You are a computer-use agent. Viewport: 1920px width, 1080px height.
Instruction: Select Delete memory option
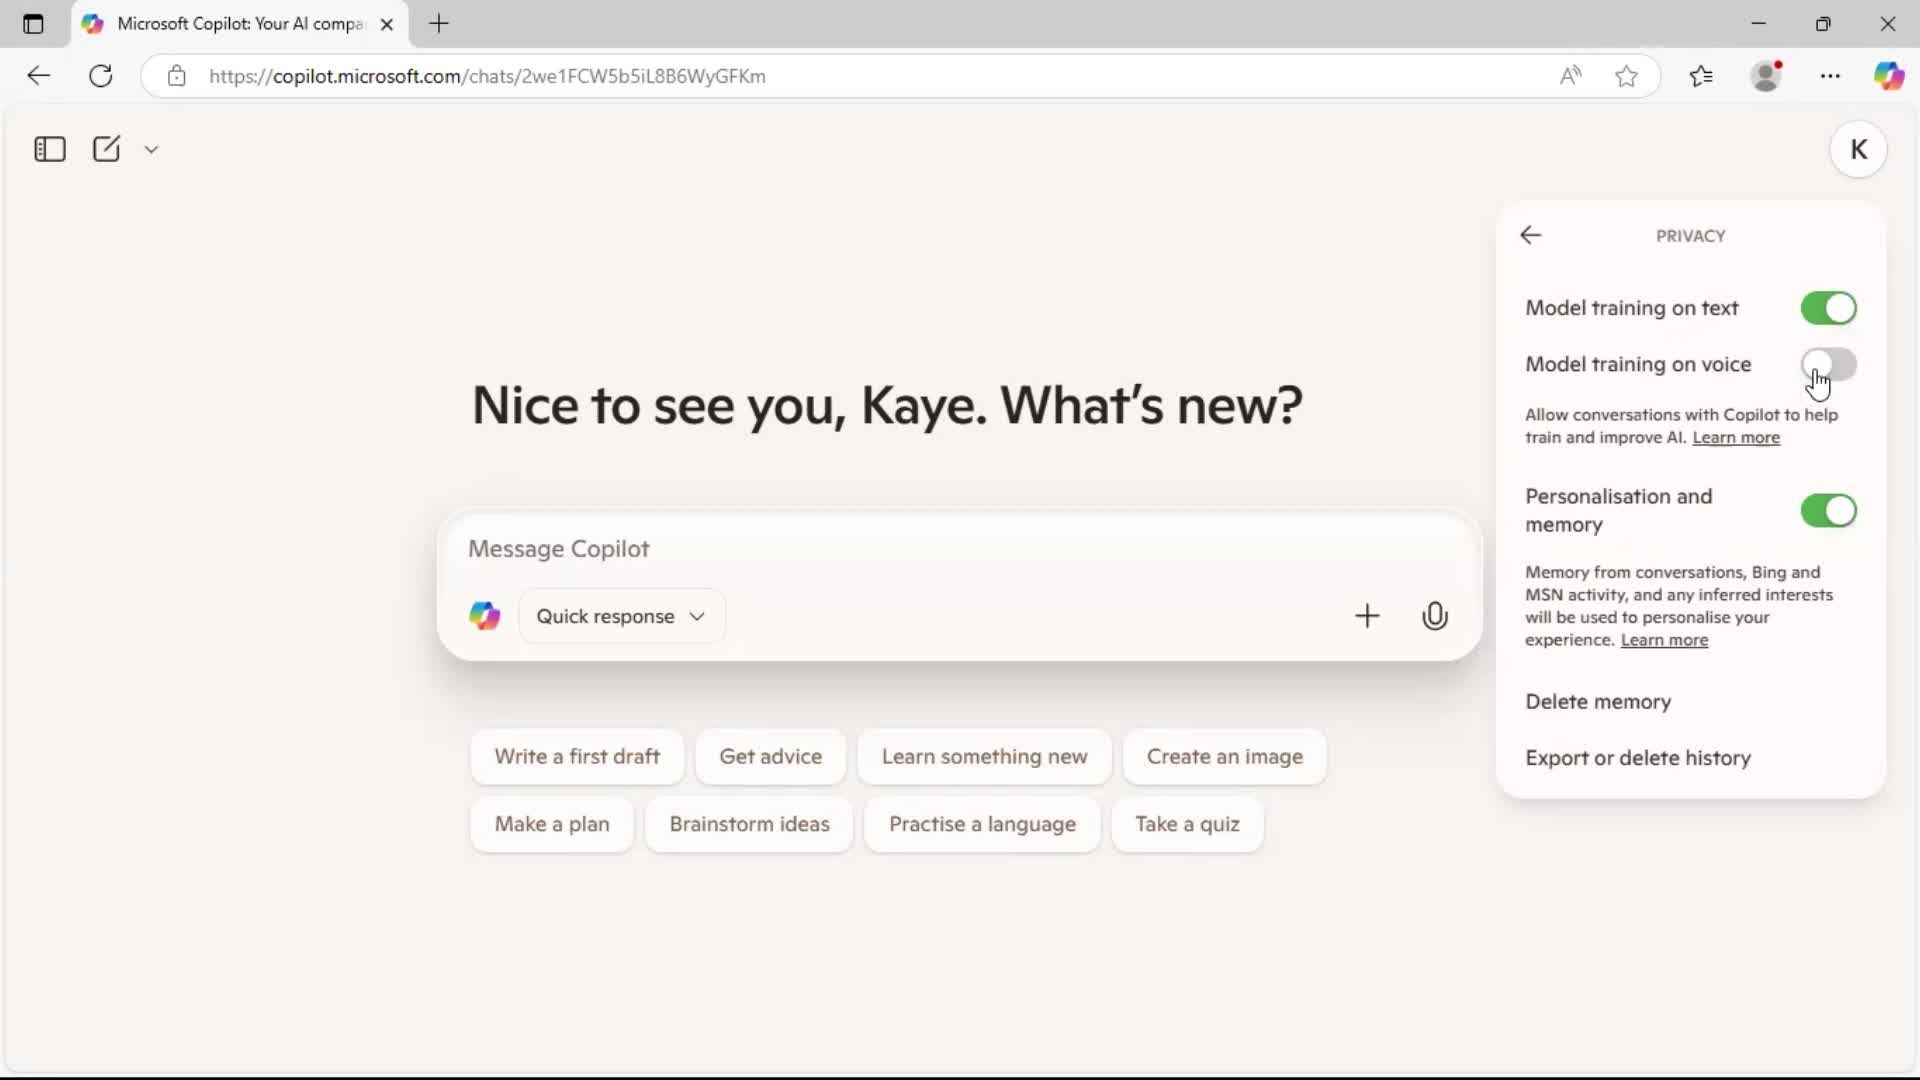click(x=1598, y=702)
